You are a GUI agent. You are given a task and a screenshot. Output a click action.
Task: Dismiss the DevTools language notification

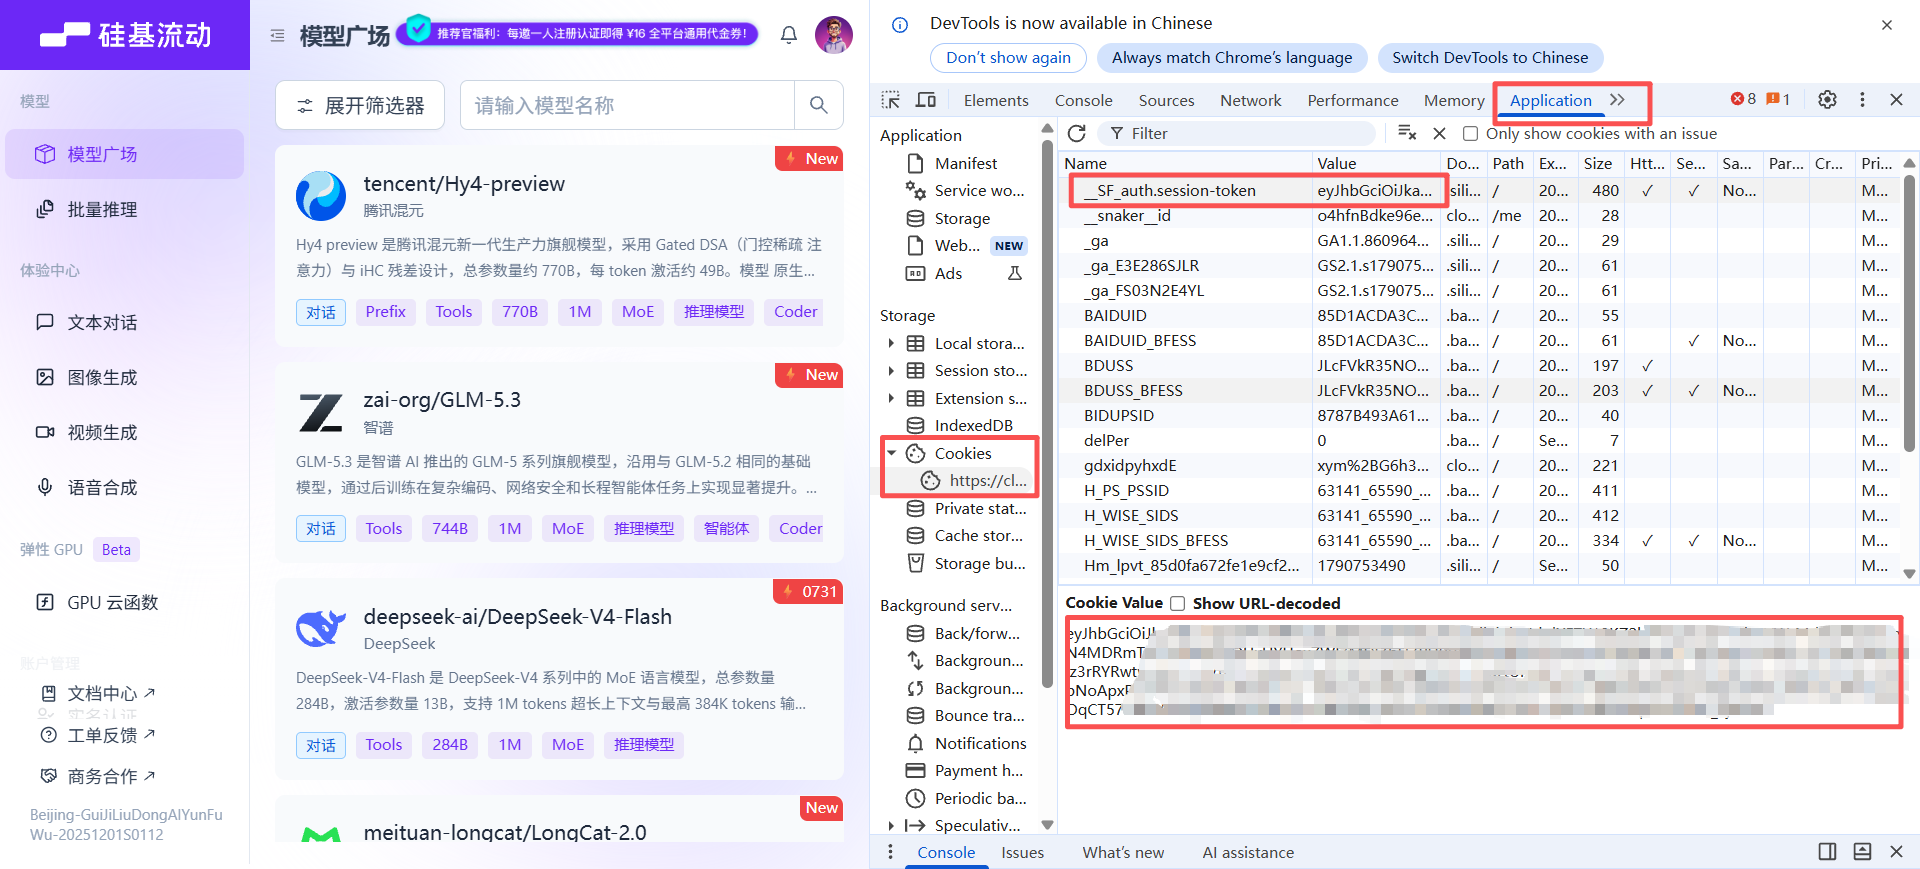click(1887, 25)
